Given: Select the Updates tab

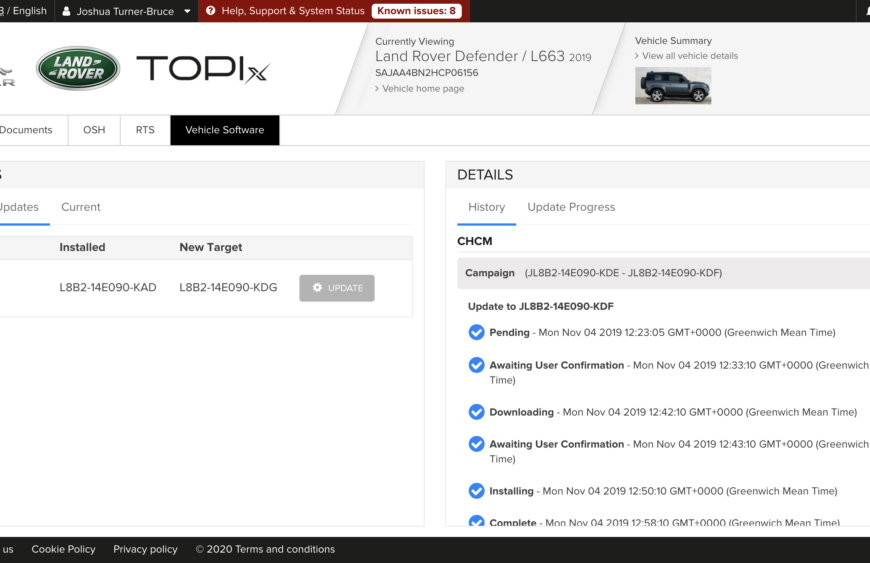Looking at the screenshot, I should 19,207.
